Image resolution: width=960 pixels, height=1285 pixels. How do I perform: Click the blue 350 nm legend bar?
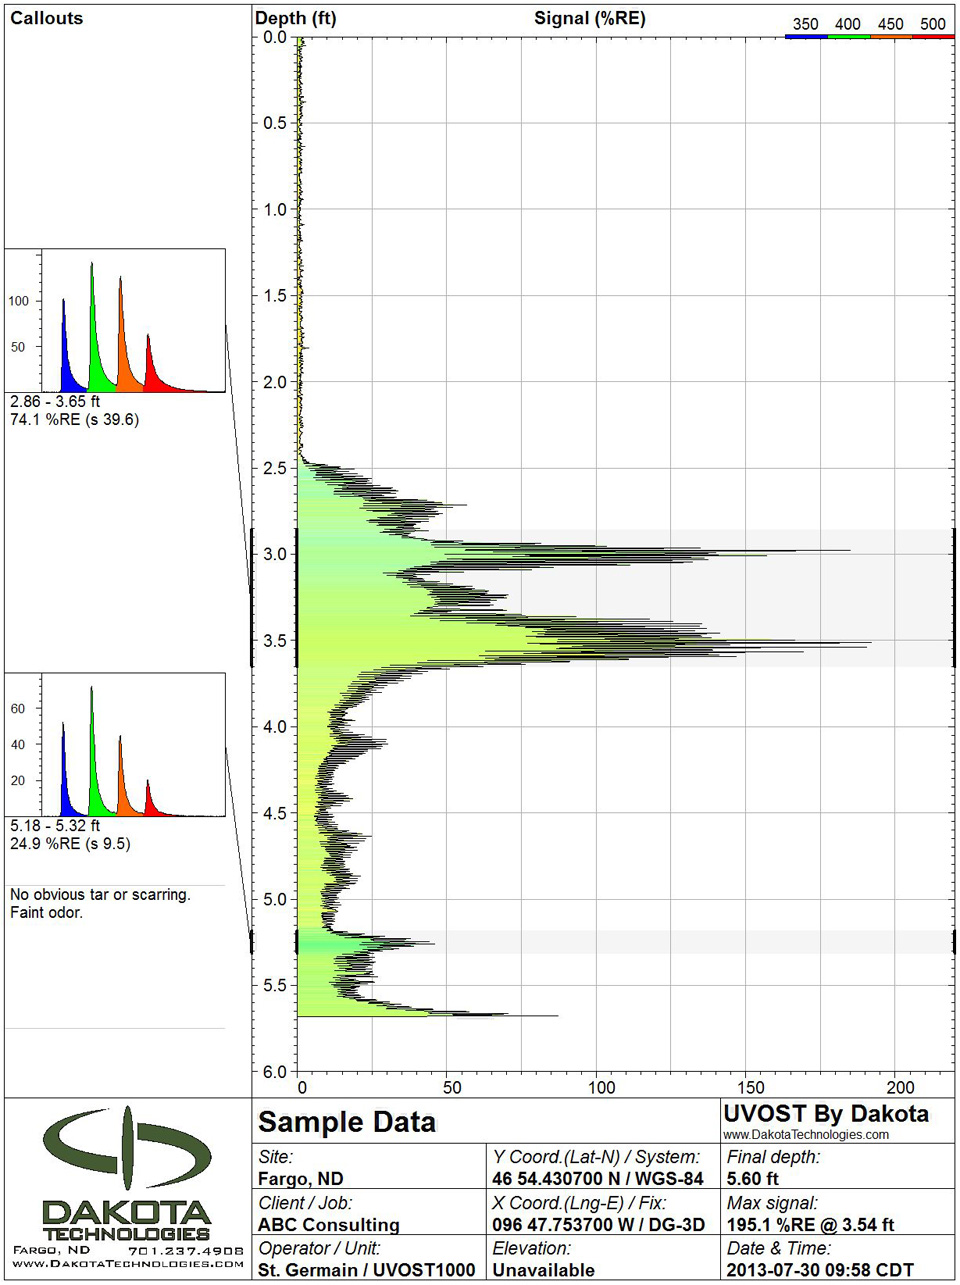pos(806,34)
